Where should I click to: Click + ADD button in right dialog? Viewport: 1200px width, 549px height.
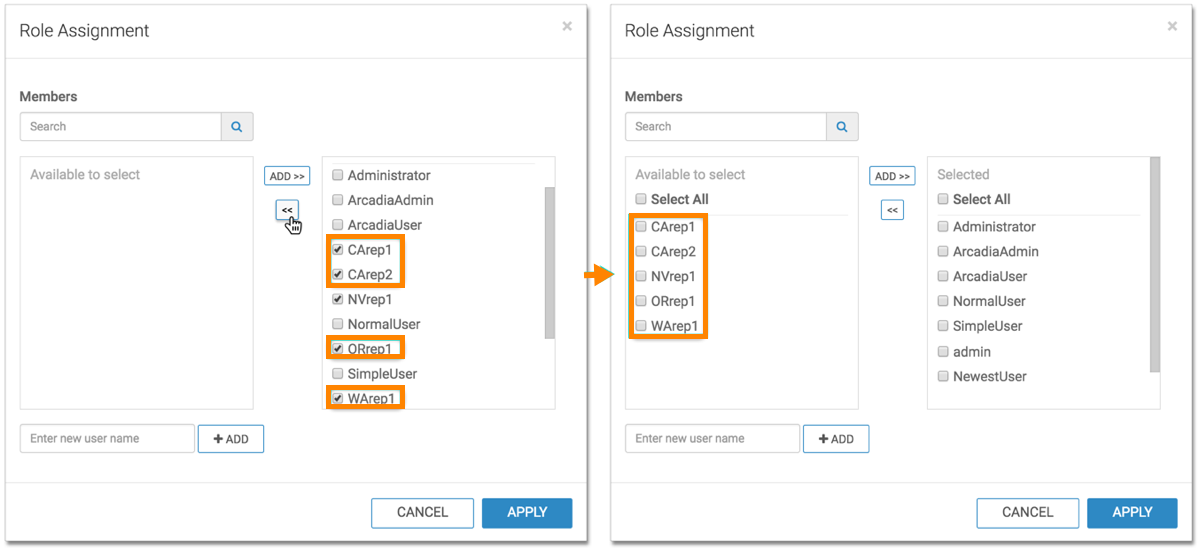tap(836, 439)
